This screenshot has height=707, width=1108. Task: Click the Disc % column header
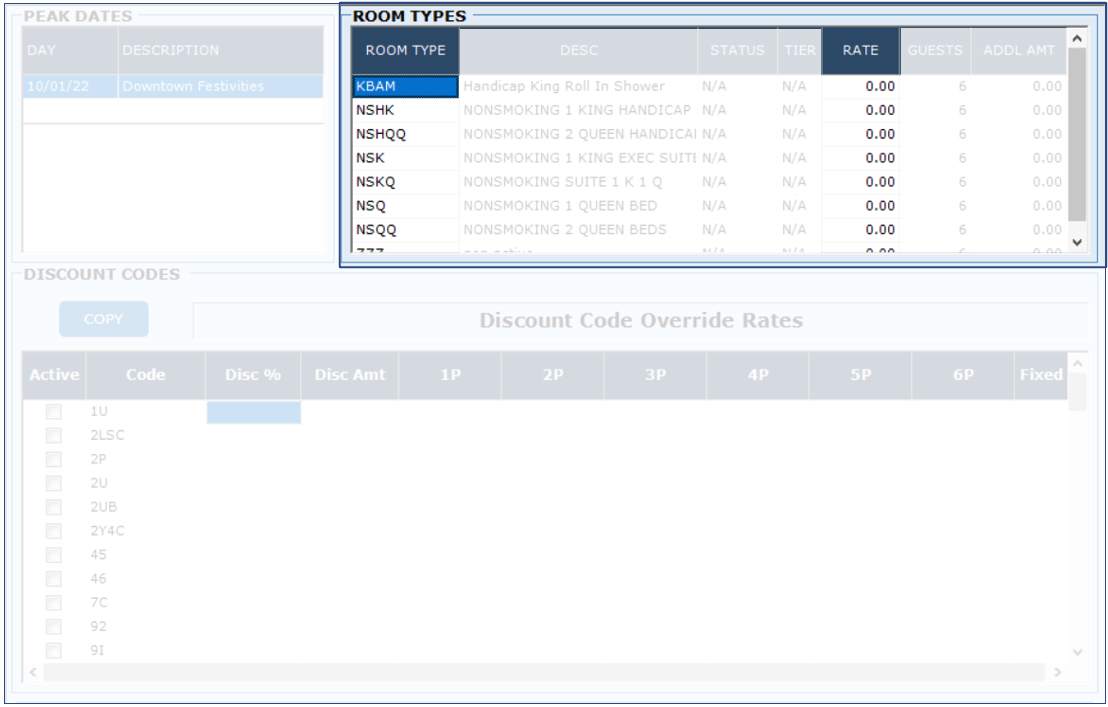click(253, 375)
